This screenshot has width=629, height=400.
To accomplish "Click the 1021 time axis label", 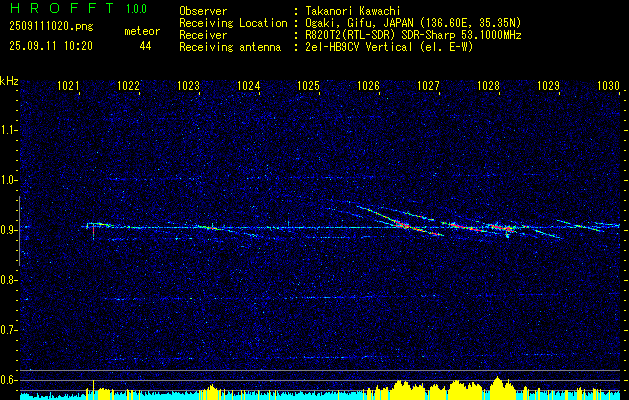I will (68, 85).
